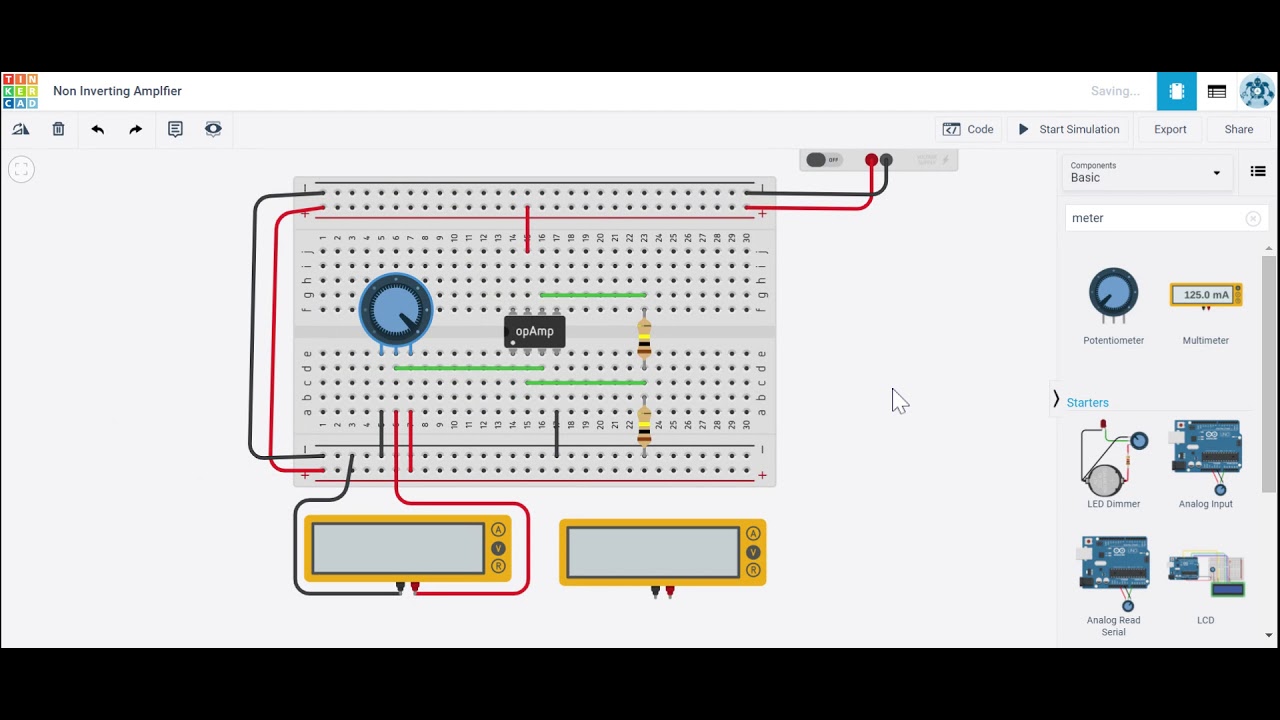This screenshot has height=720, width=1280.
Task: Open the user profile avatar
Action: tap(1257, 91)
